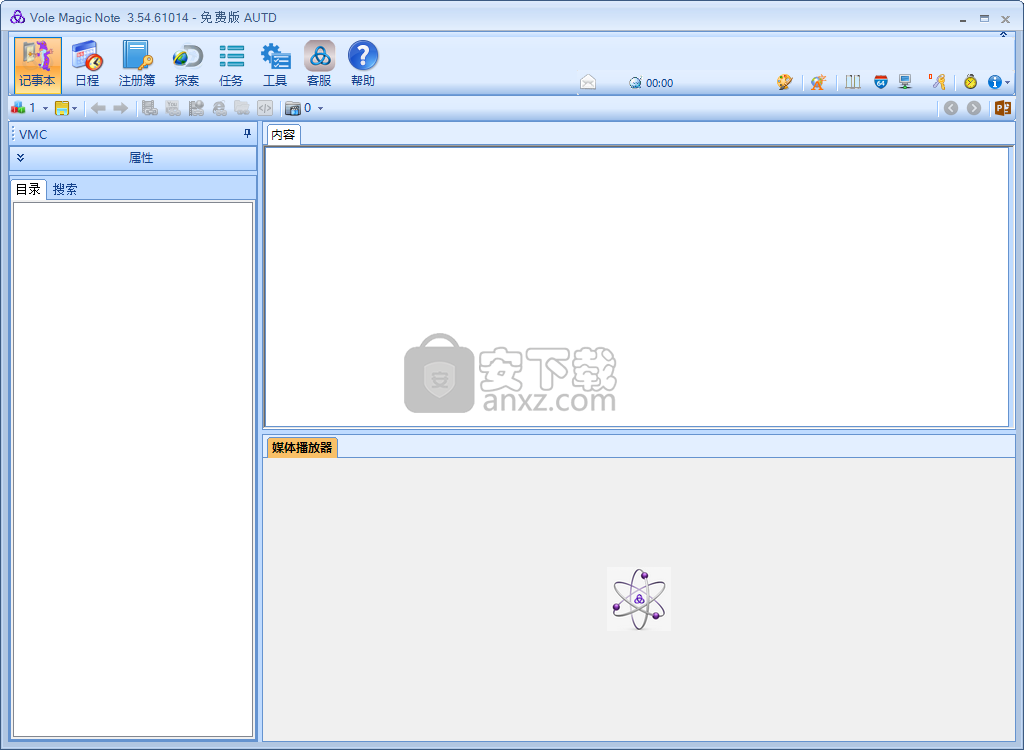Open the 探索 explore module
Screen dimensions: 1024x750
click(x=187, y=65)
